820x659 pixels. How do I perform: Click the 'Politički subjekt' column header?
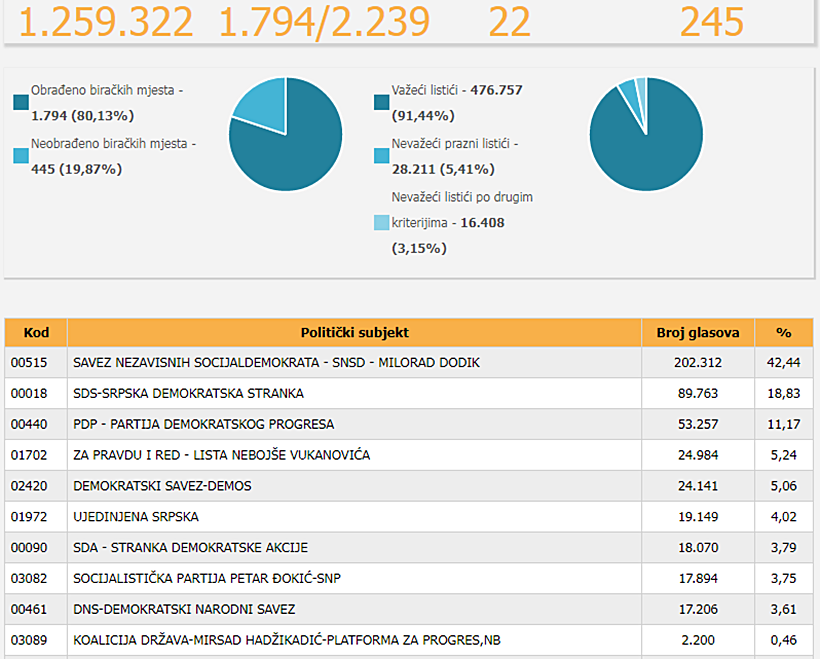coord(355,333)
